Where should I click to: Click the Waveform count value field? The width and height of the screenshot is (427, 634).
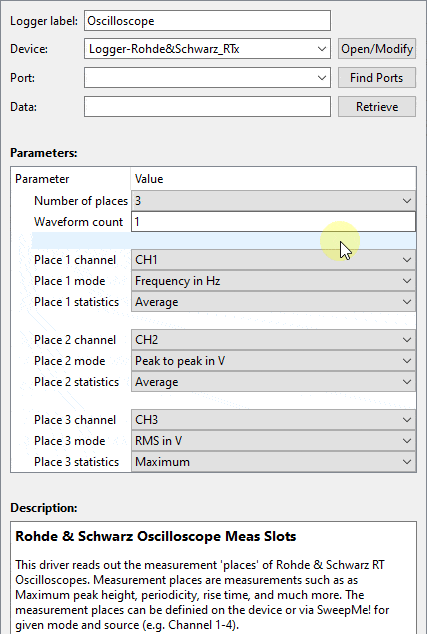pos(273,222)
